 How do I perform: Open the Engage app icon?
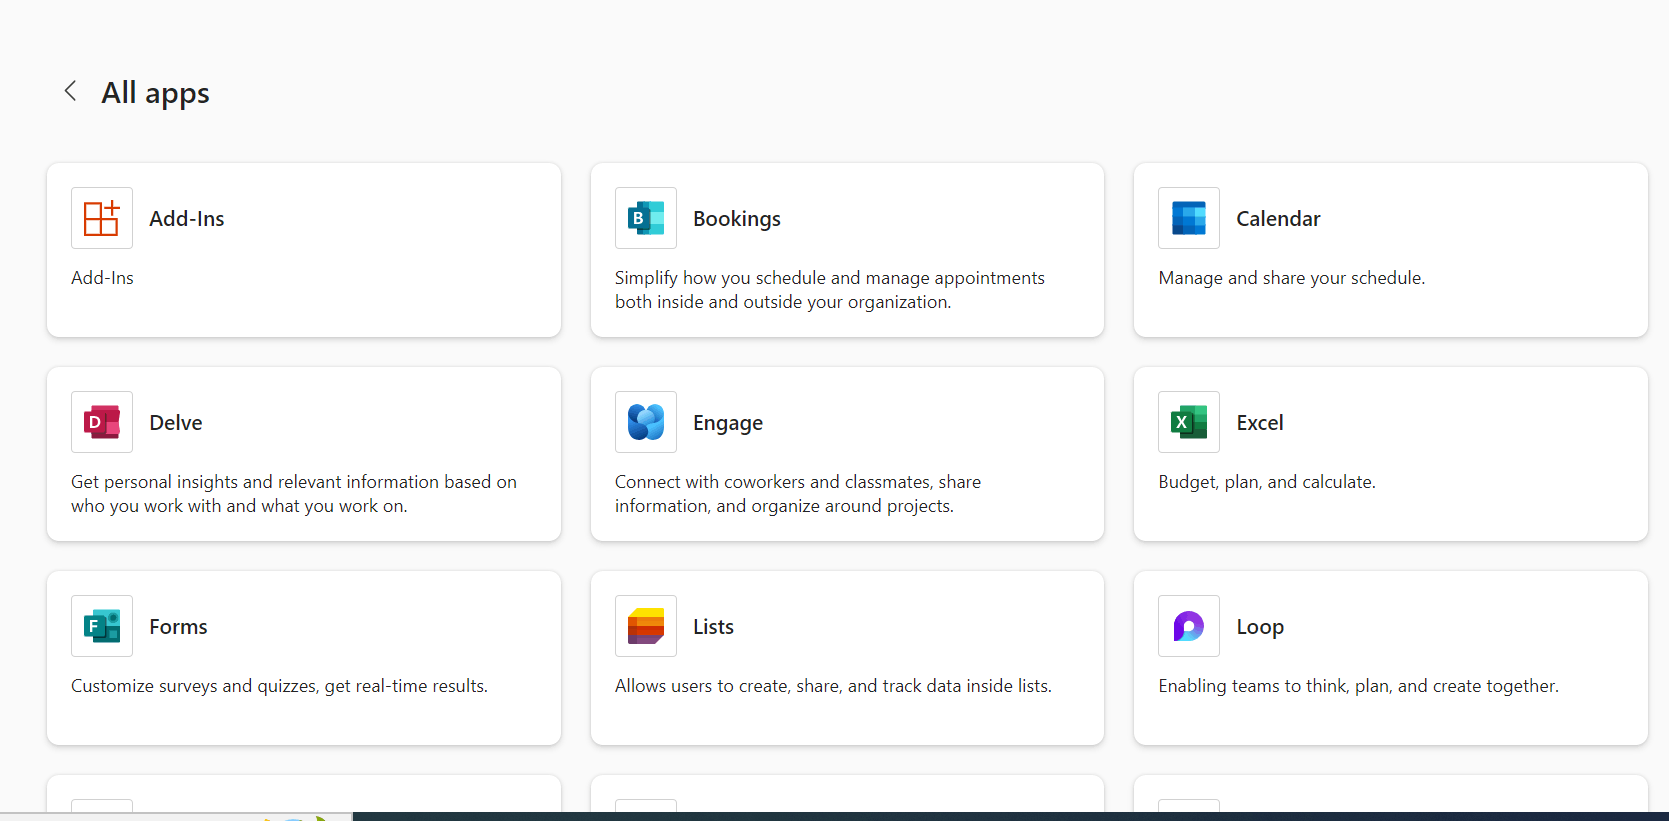646,422
